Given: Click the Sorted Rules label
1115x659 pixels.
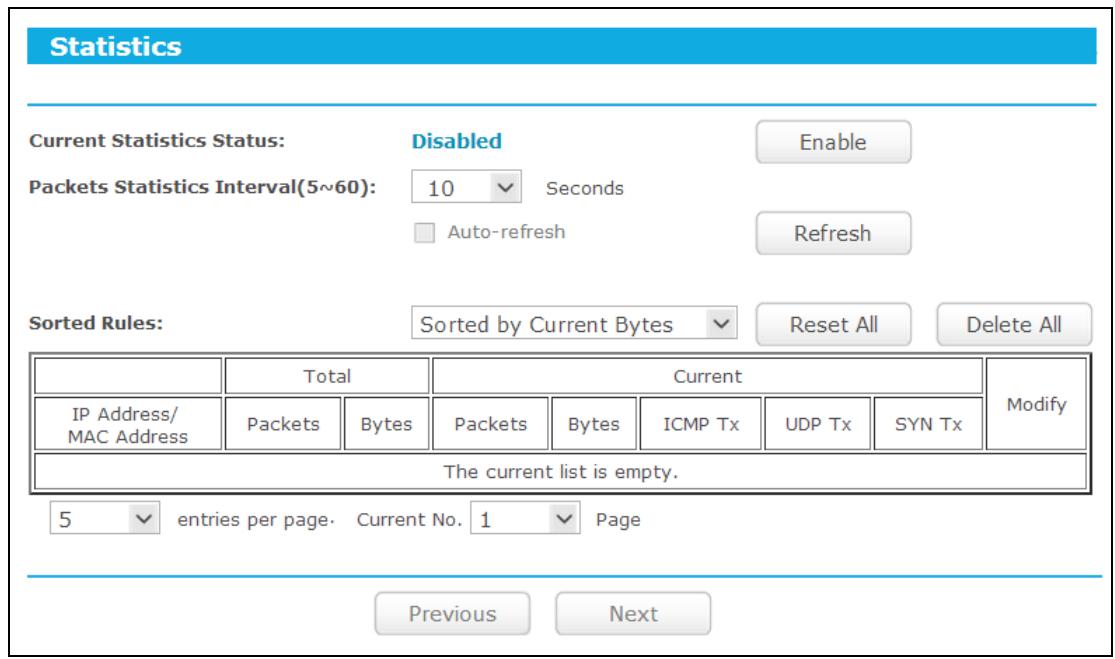Looking at the screenshot, I should (96, 323).
